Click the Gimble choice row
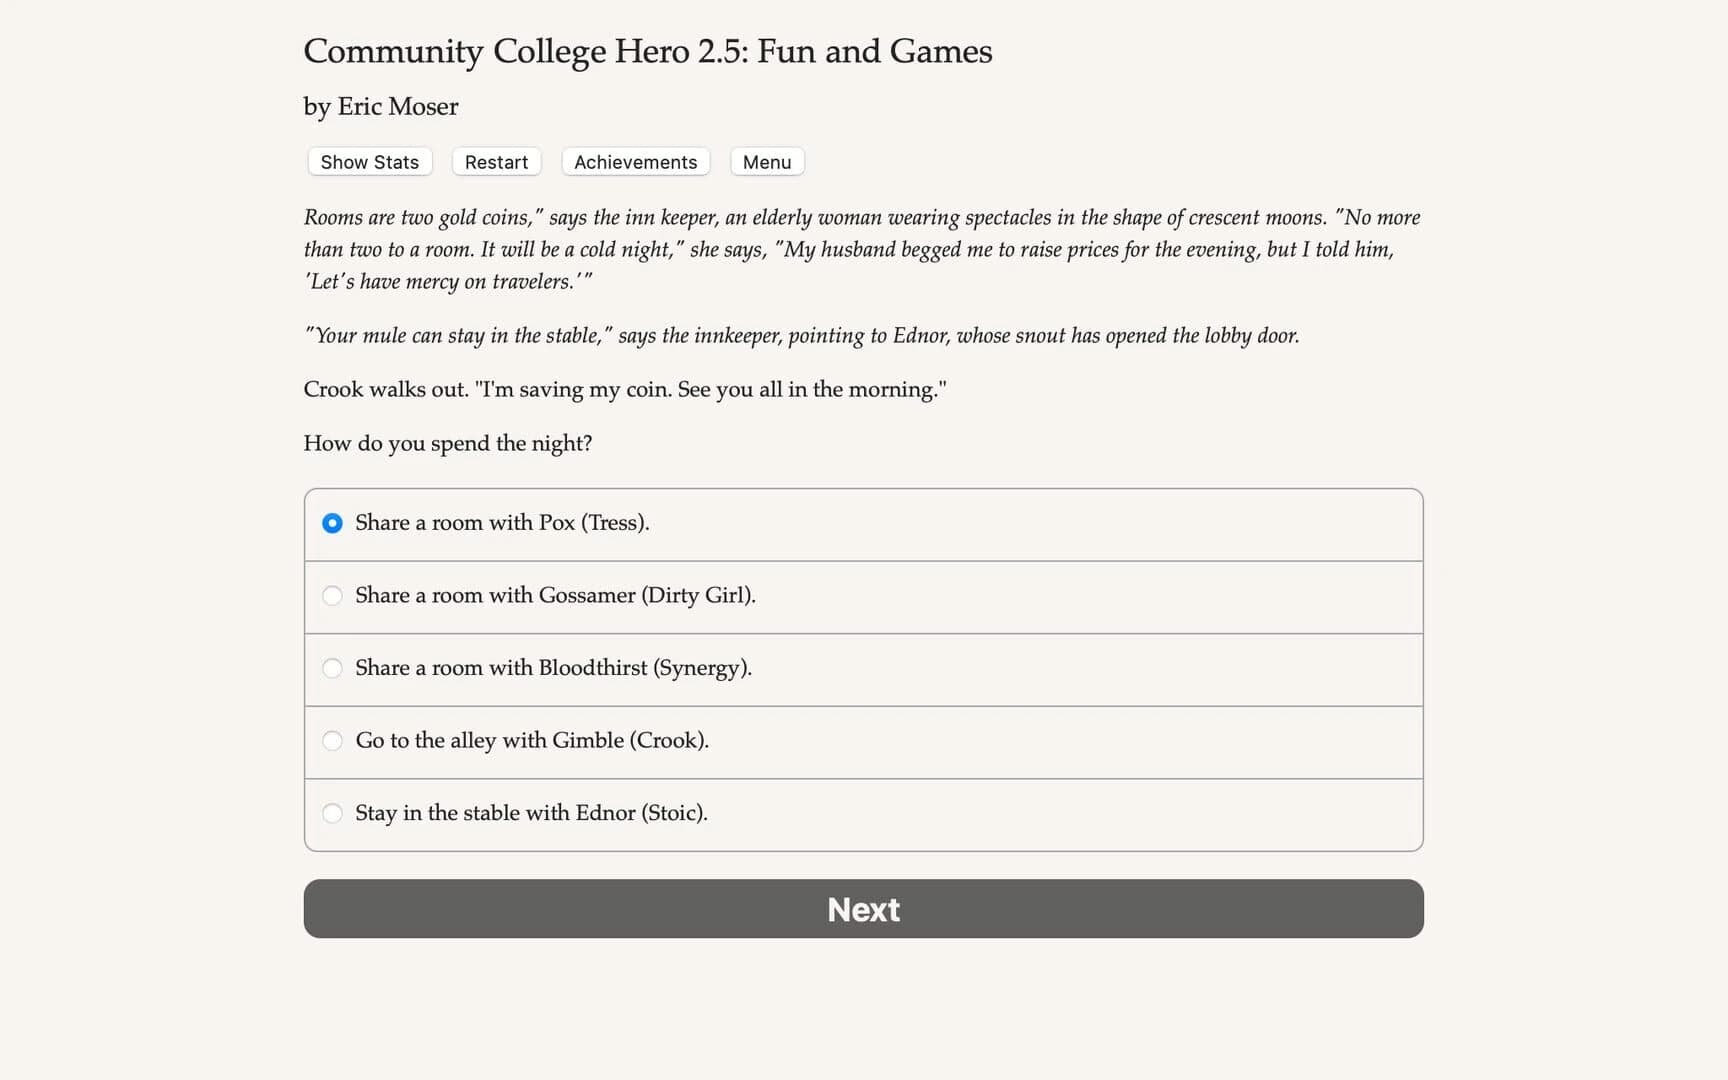 click(862, 742)
